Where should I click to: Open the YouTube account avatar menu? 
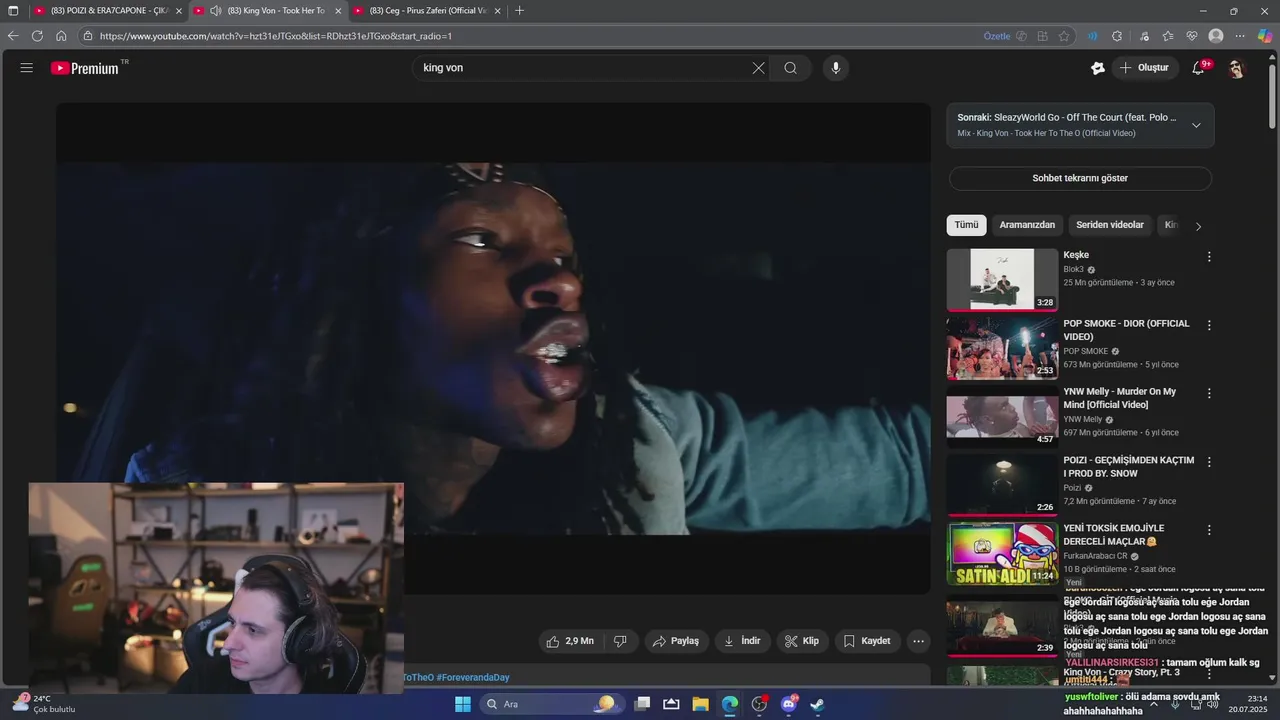[1236, 68]
